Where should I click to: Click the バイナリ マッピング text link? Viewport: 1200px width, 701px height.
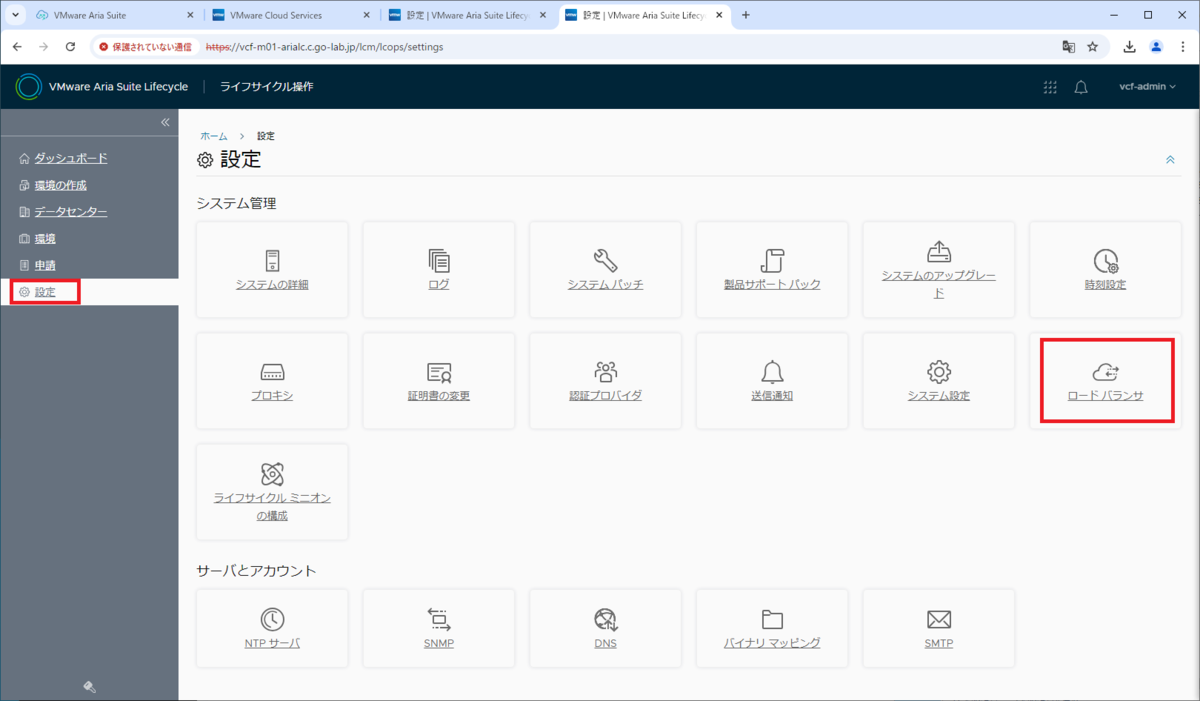click(x=772, y=643)
